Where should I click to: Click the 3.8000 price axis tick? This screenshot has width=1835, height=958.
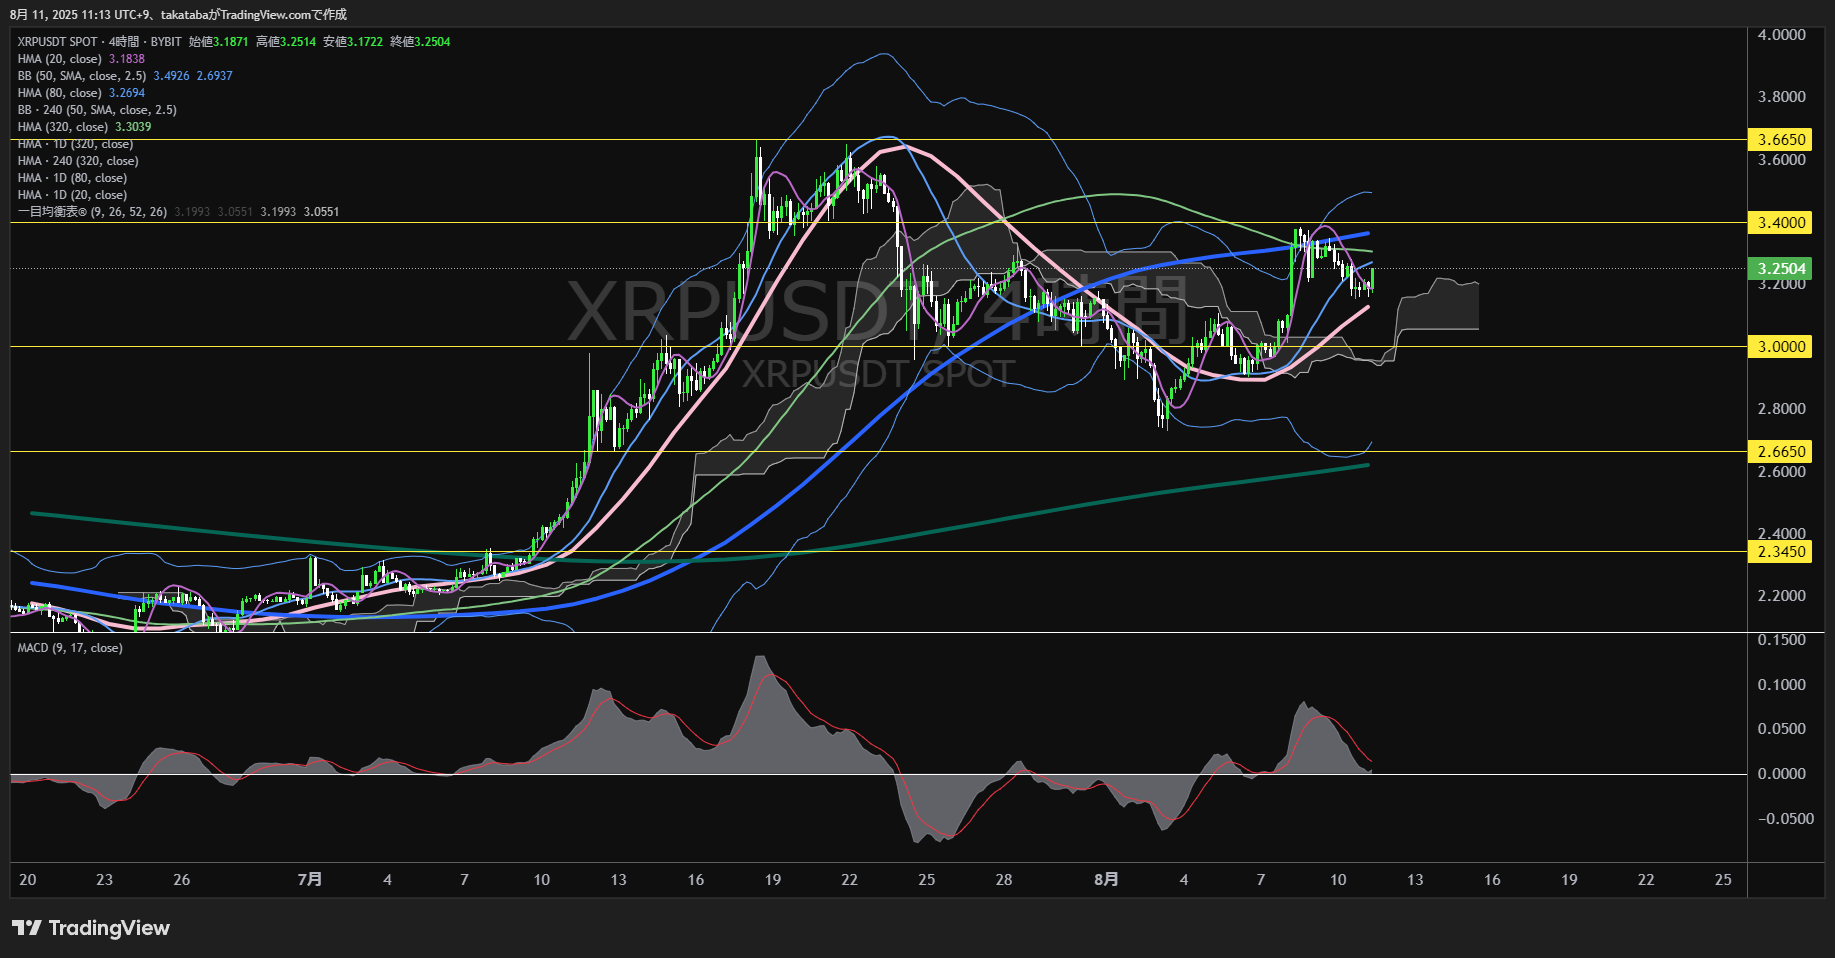tap(1782, 97)
